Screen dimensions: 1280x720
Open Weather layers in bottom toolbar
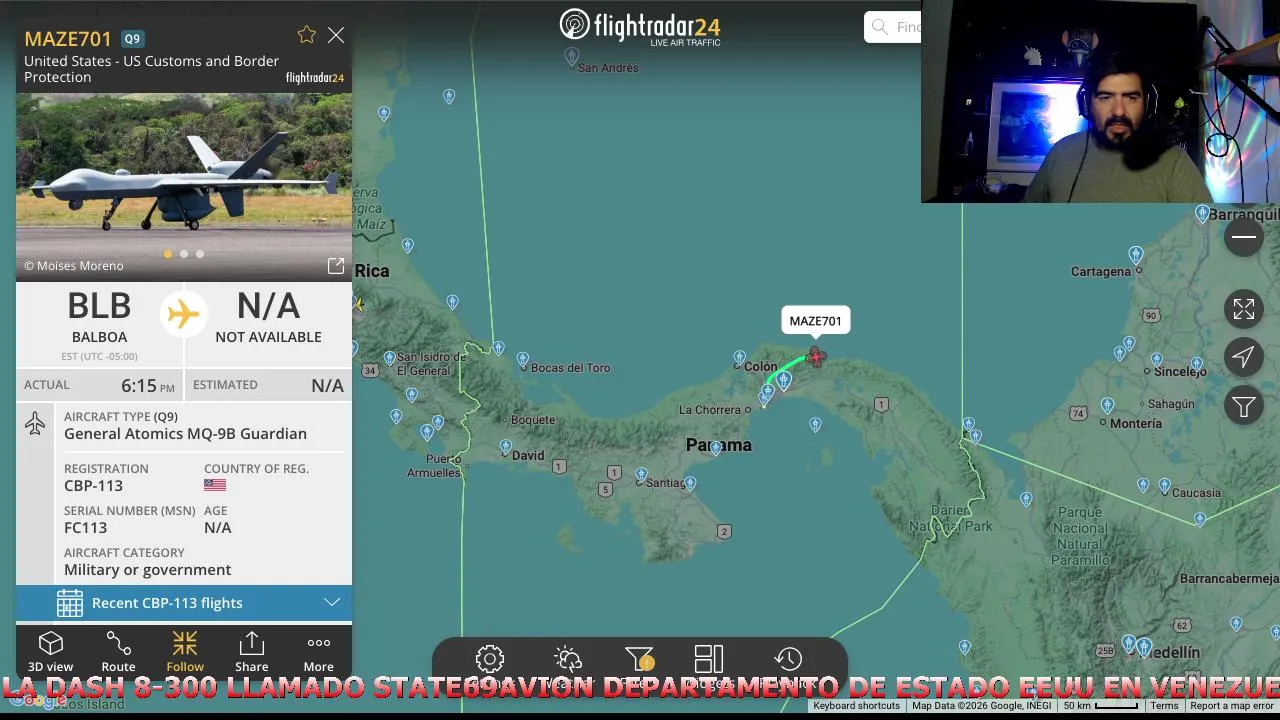coord(568,659)
